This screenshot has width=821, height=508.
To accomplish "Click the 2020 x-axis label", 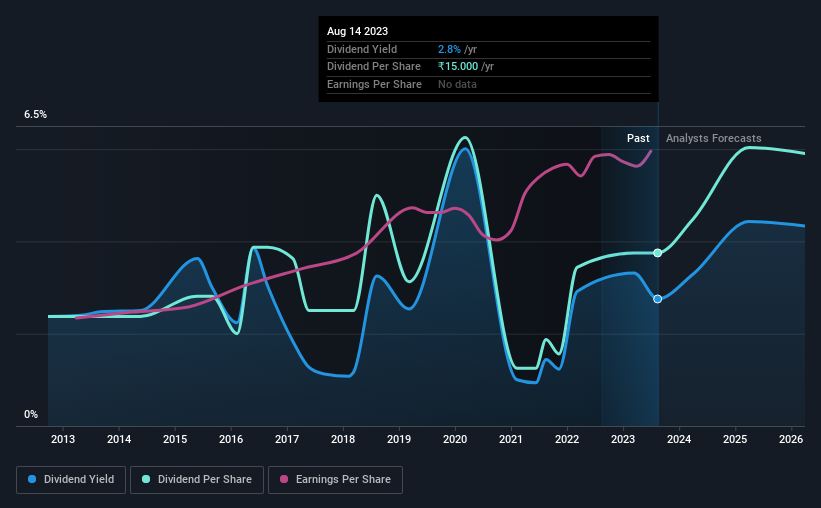I will coord(455,439).
